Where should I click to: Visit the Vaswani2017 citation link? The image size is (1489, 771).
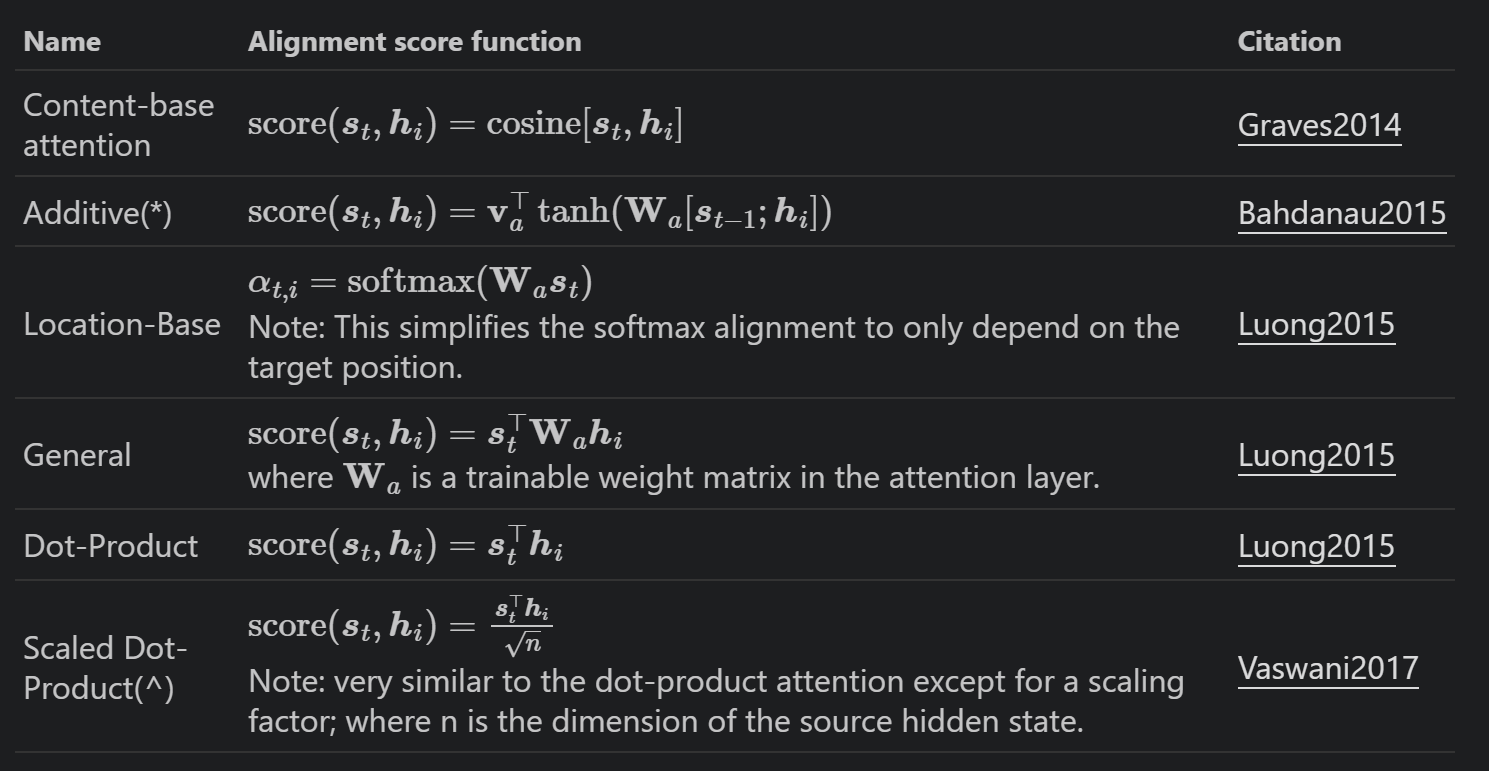click(x=1328, y=668)
